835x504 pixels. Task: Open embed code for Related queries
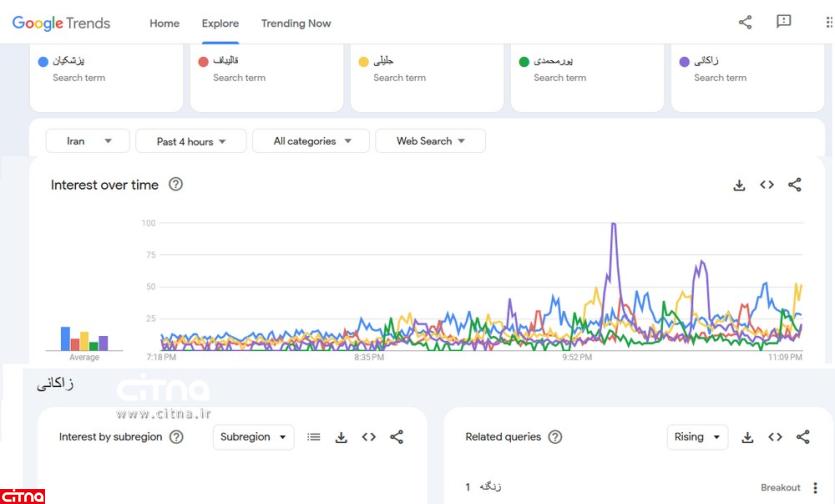point(775,437)
